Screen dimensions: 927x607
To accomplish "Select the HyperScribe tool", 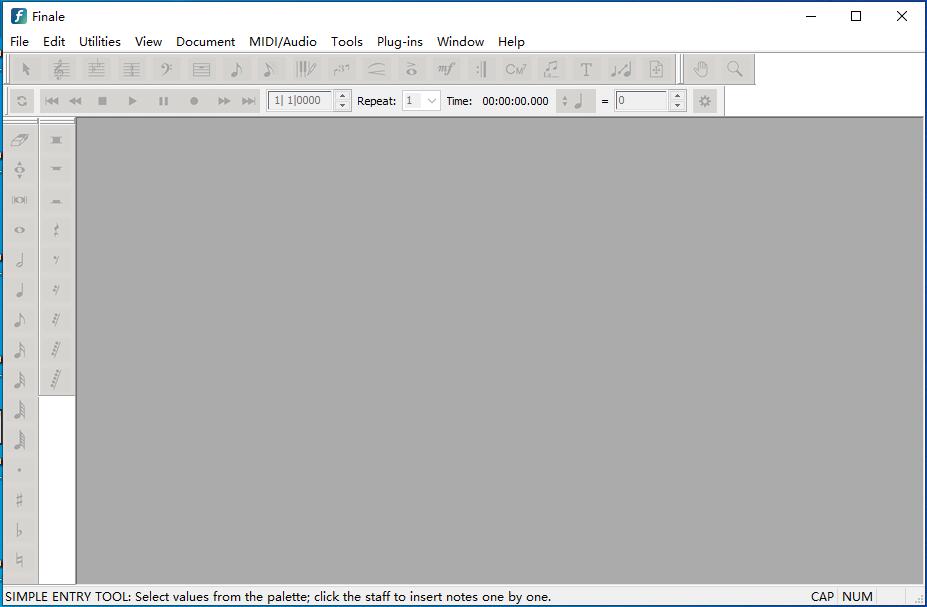I will click(306, 69).
